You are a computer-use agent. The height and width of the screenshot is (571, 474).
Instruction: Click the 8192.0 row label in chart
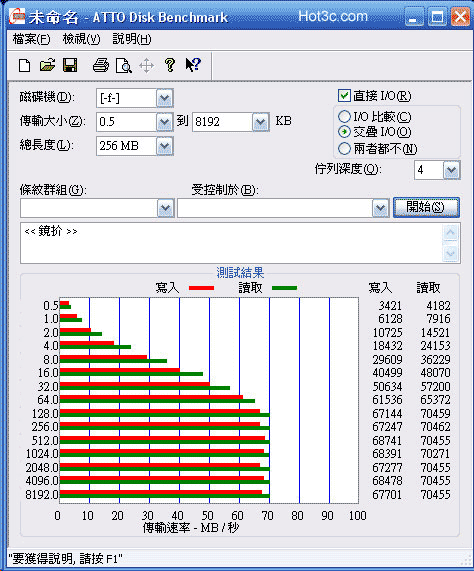[x=42, y=495]
